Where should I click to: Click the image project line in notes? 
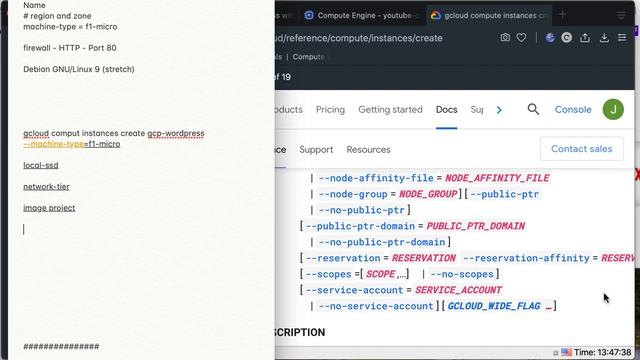click(x=49, y=208)
